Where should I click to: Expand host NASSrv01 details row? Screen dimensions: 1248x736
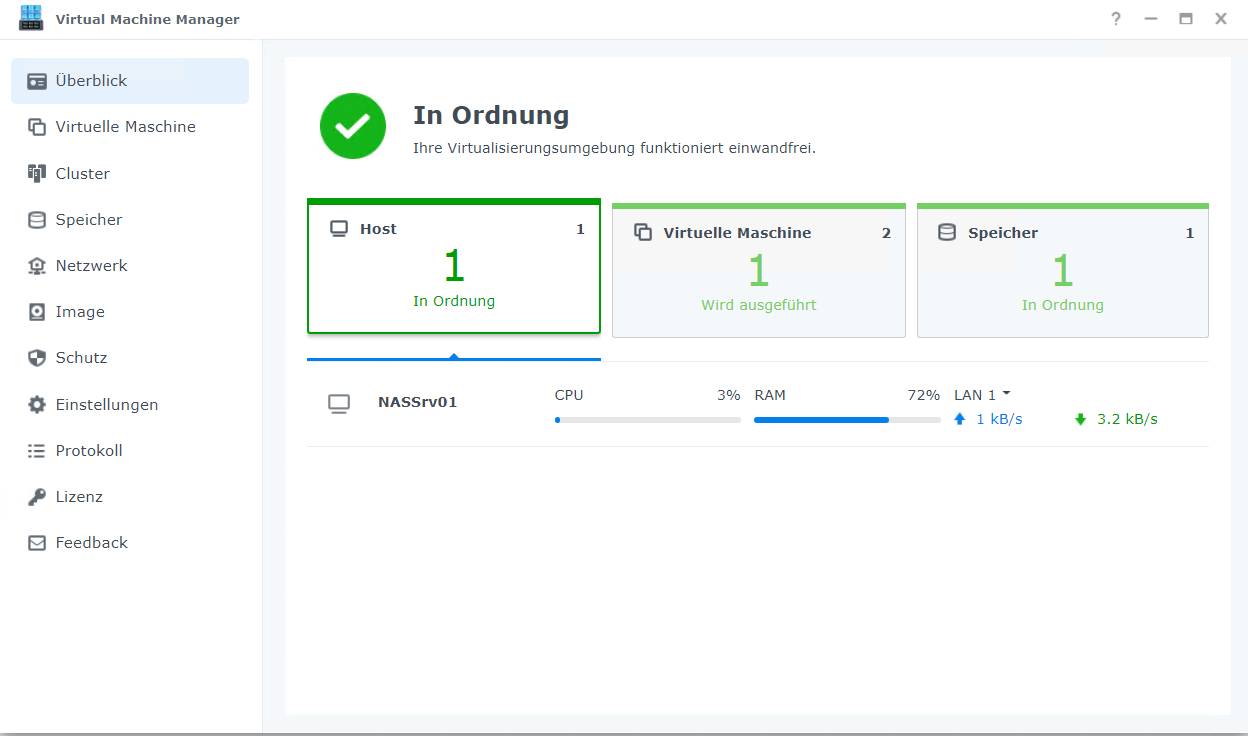[x=417, y=403]
